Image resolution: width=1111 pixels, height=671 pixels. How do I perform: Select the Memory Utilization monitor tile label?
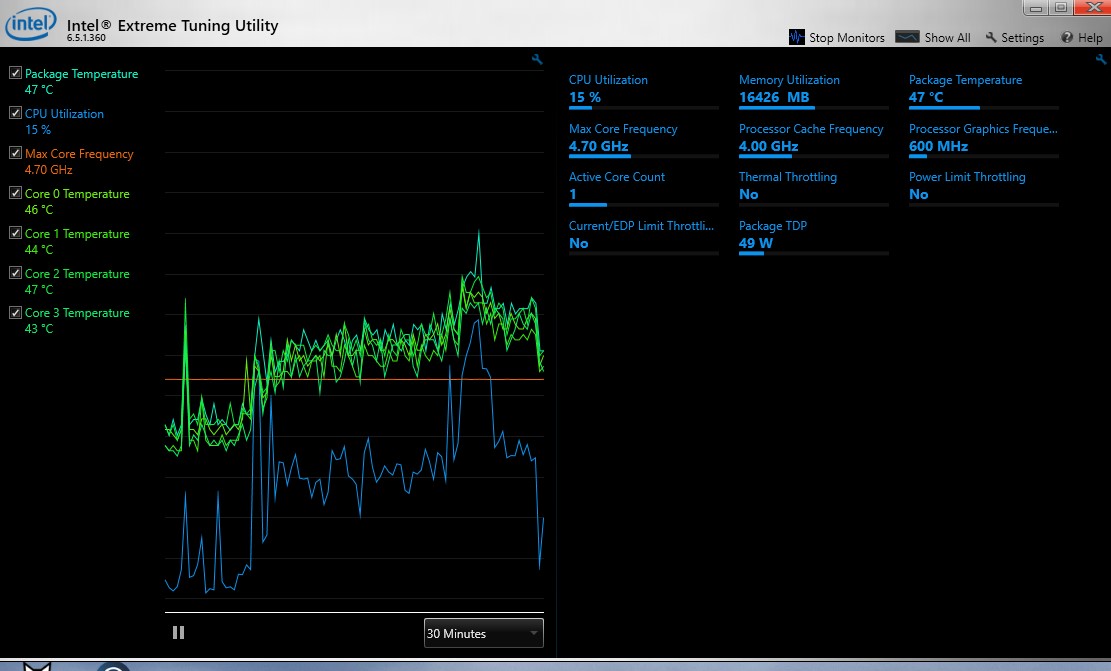tap(789, 80)
